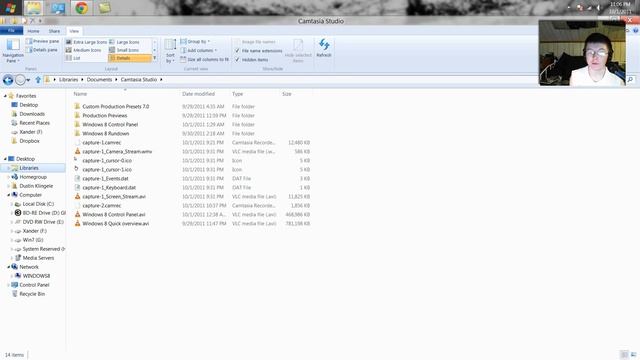Go up one folder level

[x=38, y=80]
